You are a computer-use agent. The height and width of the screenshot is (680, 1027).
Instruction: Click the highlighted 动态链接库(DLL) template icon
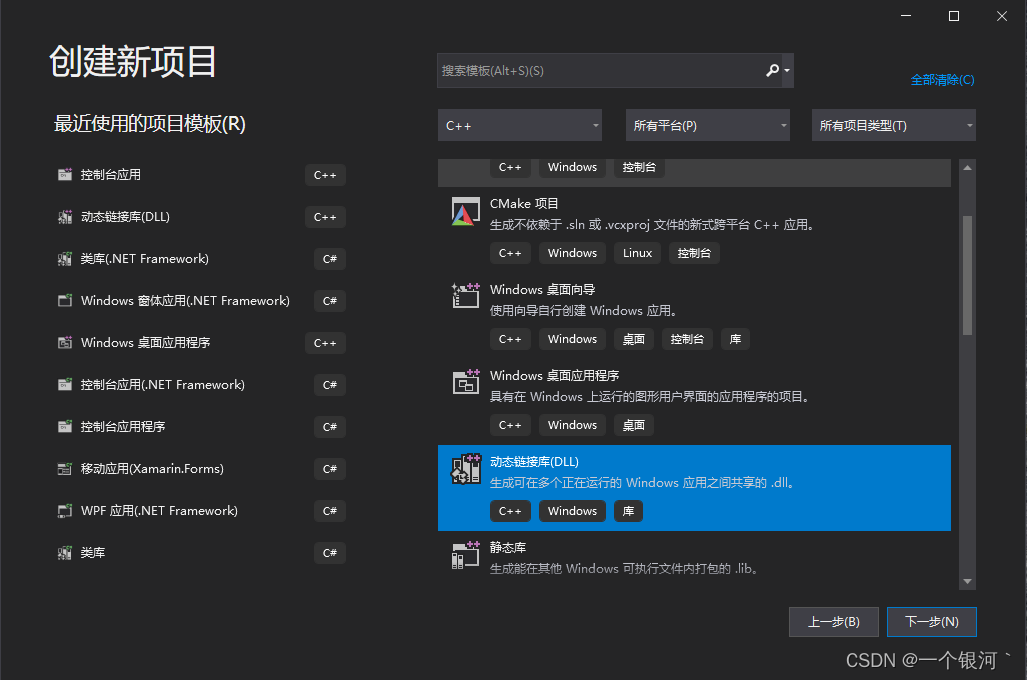tap(466, 468)
